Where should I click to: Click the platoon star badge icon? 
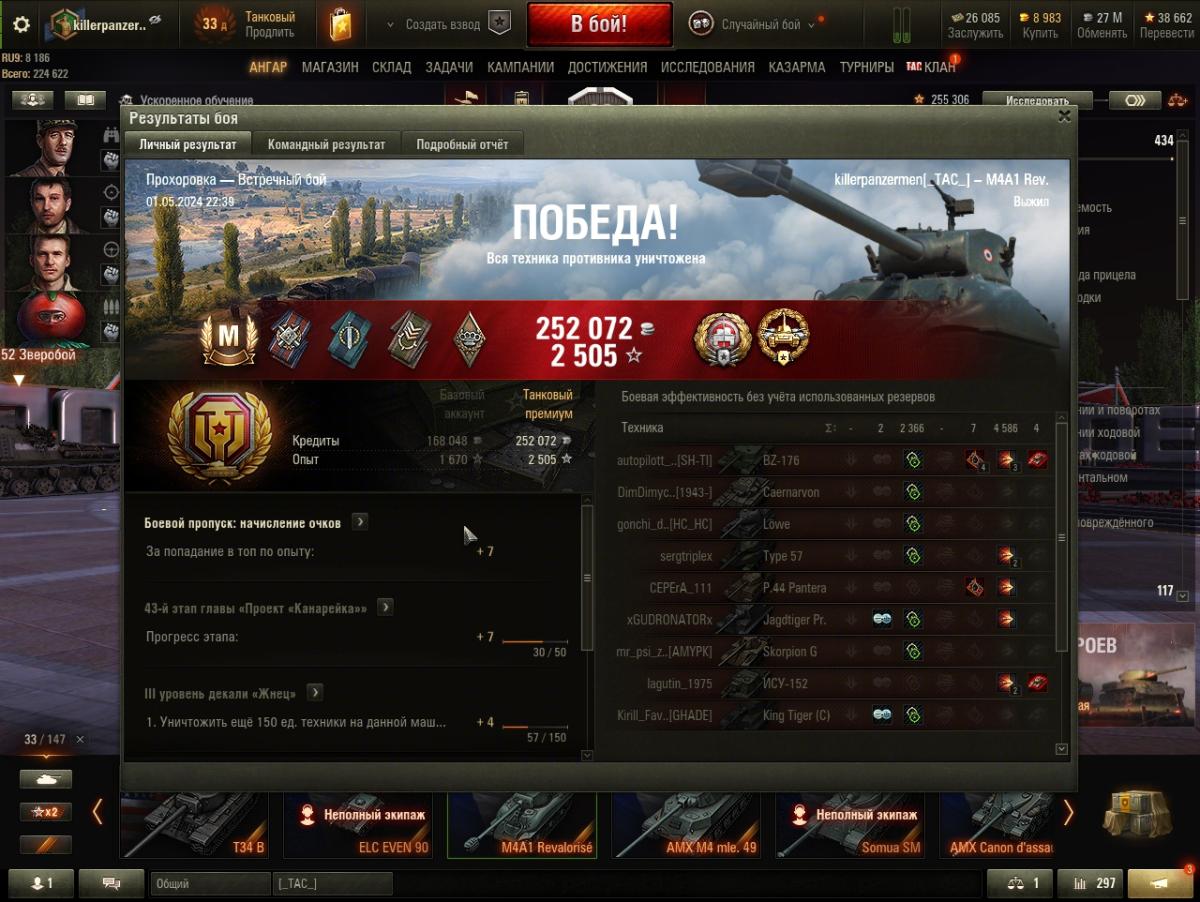499,24
